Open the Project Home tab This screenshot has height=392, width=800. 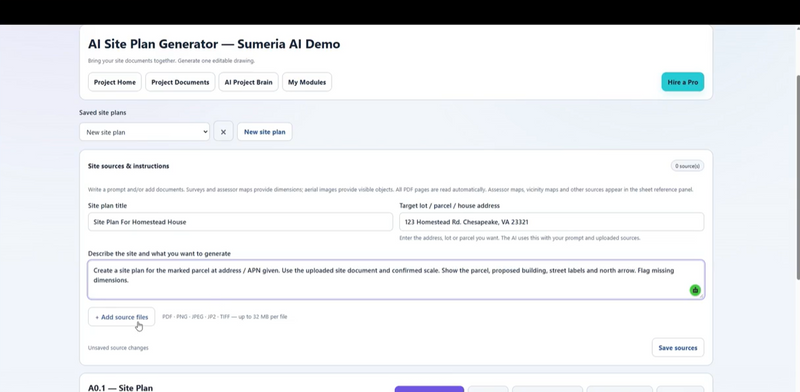[115, 82]
